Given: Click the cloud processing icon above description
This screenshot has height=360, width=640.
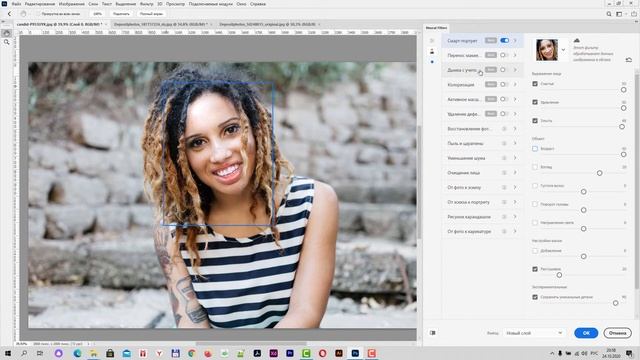Looking at the screenshot, I should click(x=577, y=40).
